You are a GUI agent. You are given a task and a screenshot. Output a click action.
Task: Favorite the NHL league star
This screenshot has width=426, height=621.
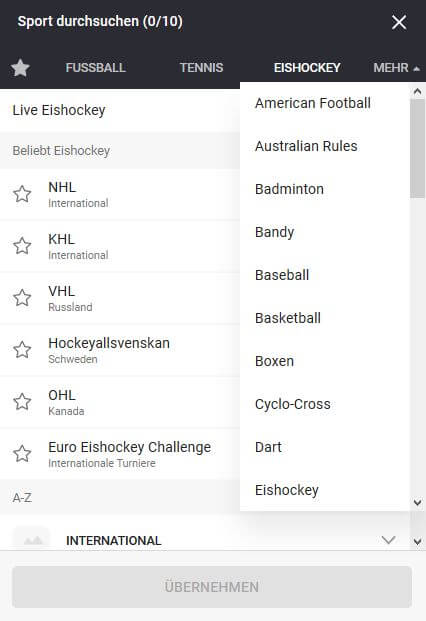click(22, 194)
